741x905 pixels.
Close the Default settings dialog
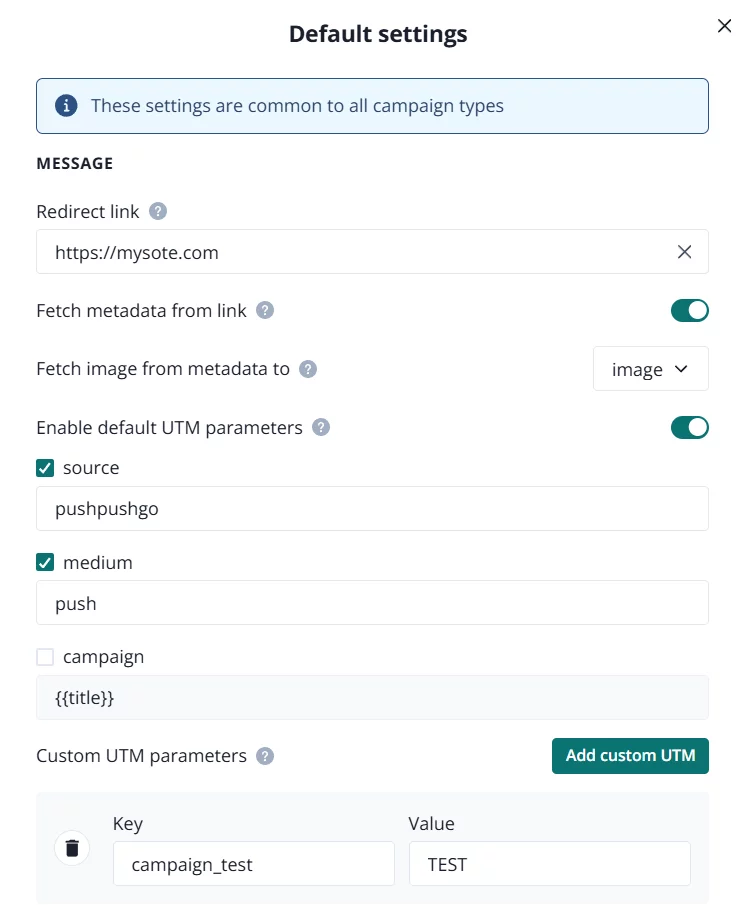point(724,26)
